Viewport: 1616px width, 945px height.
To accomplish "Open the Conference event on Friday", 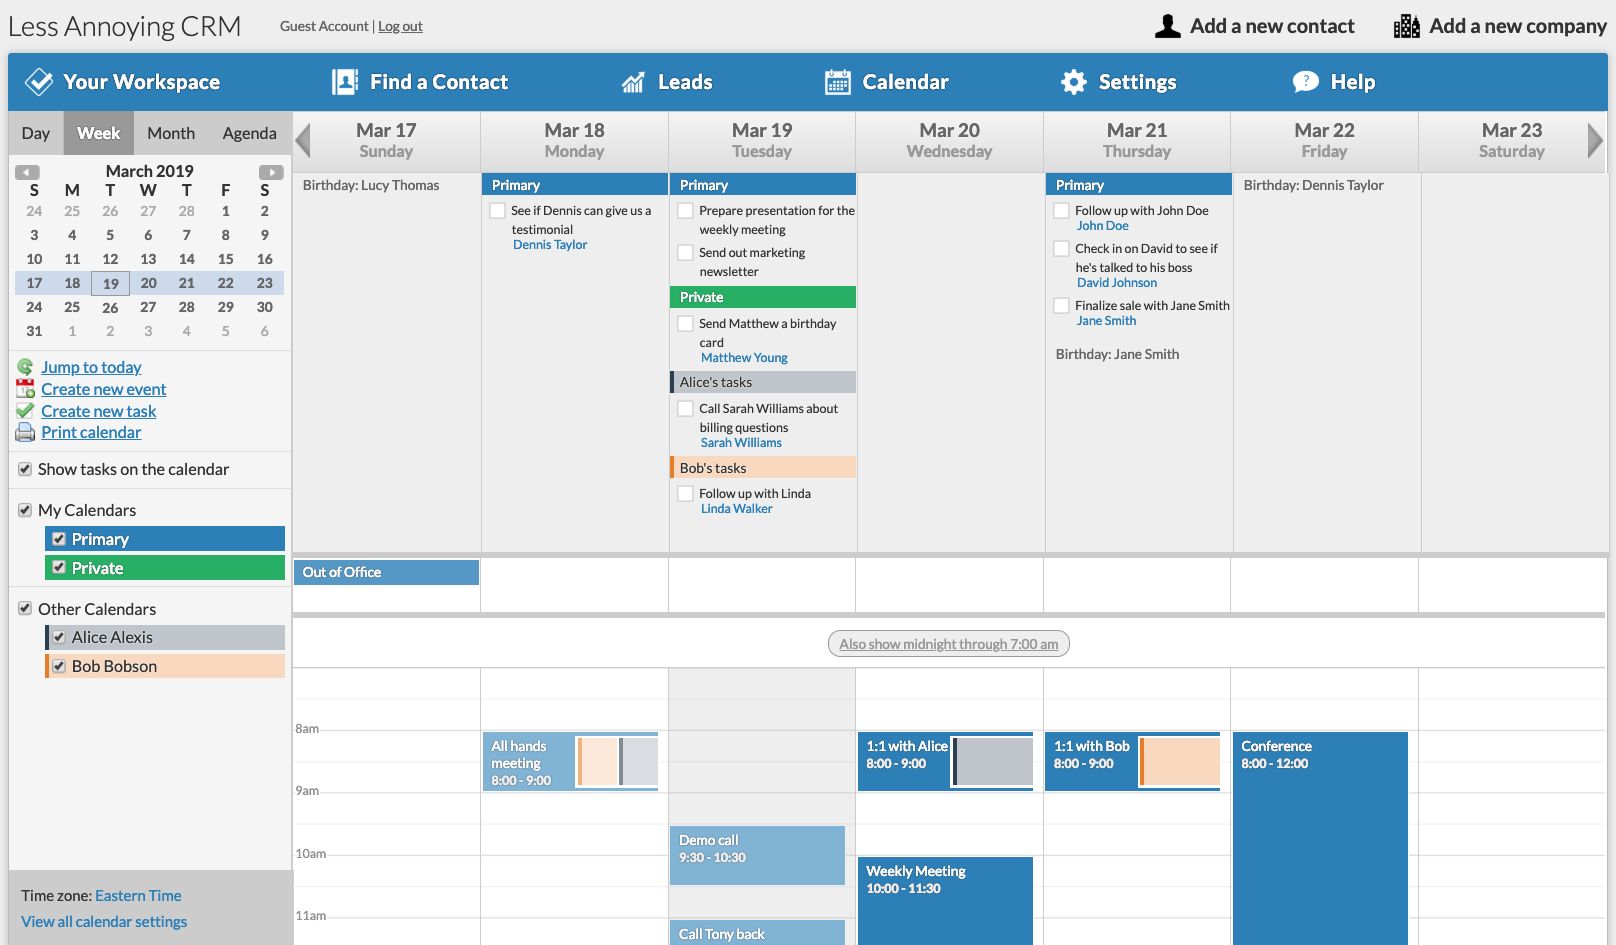I will (1320, 838).
